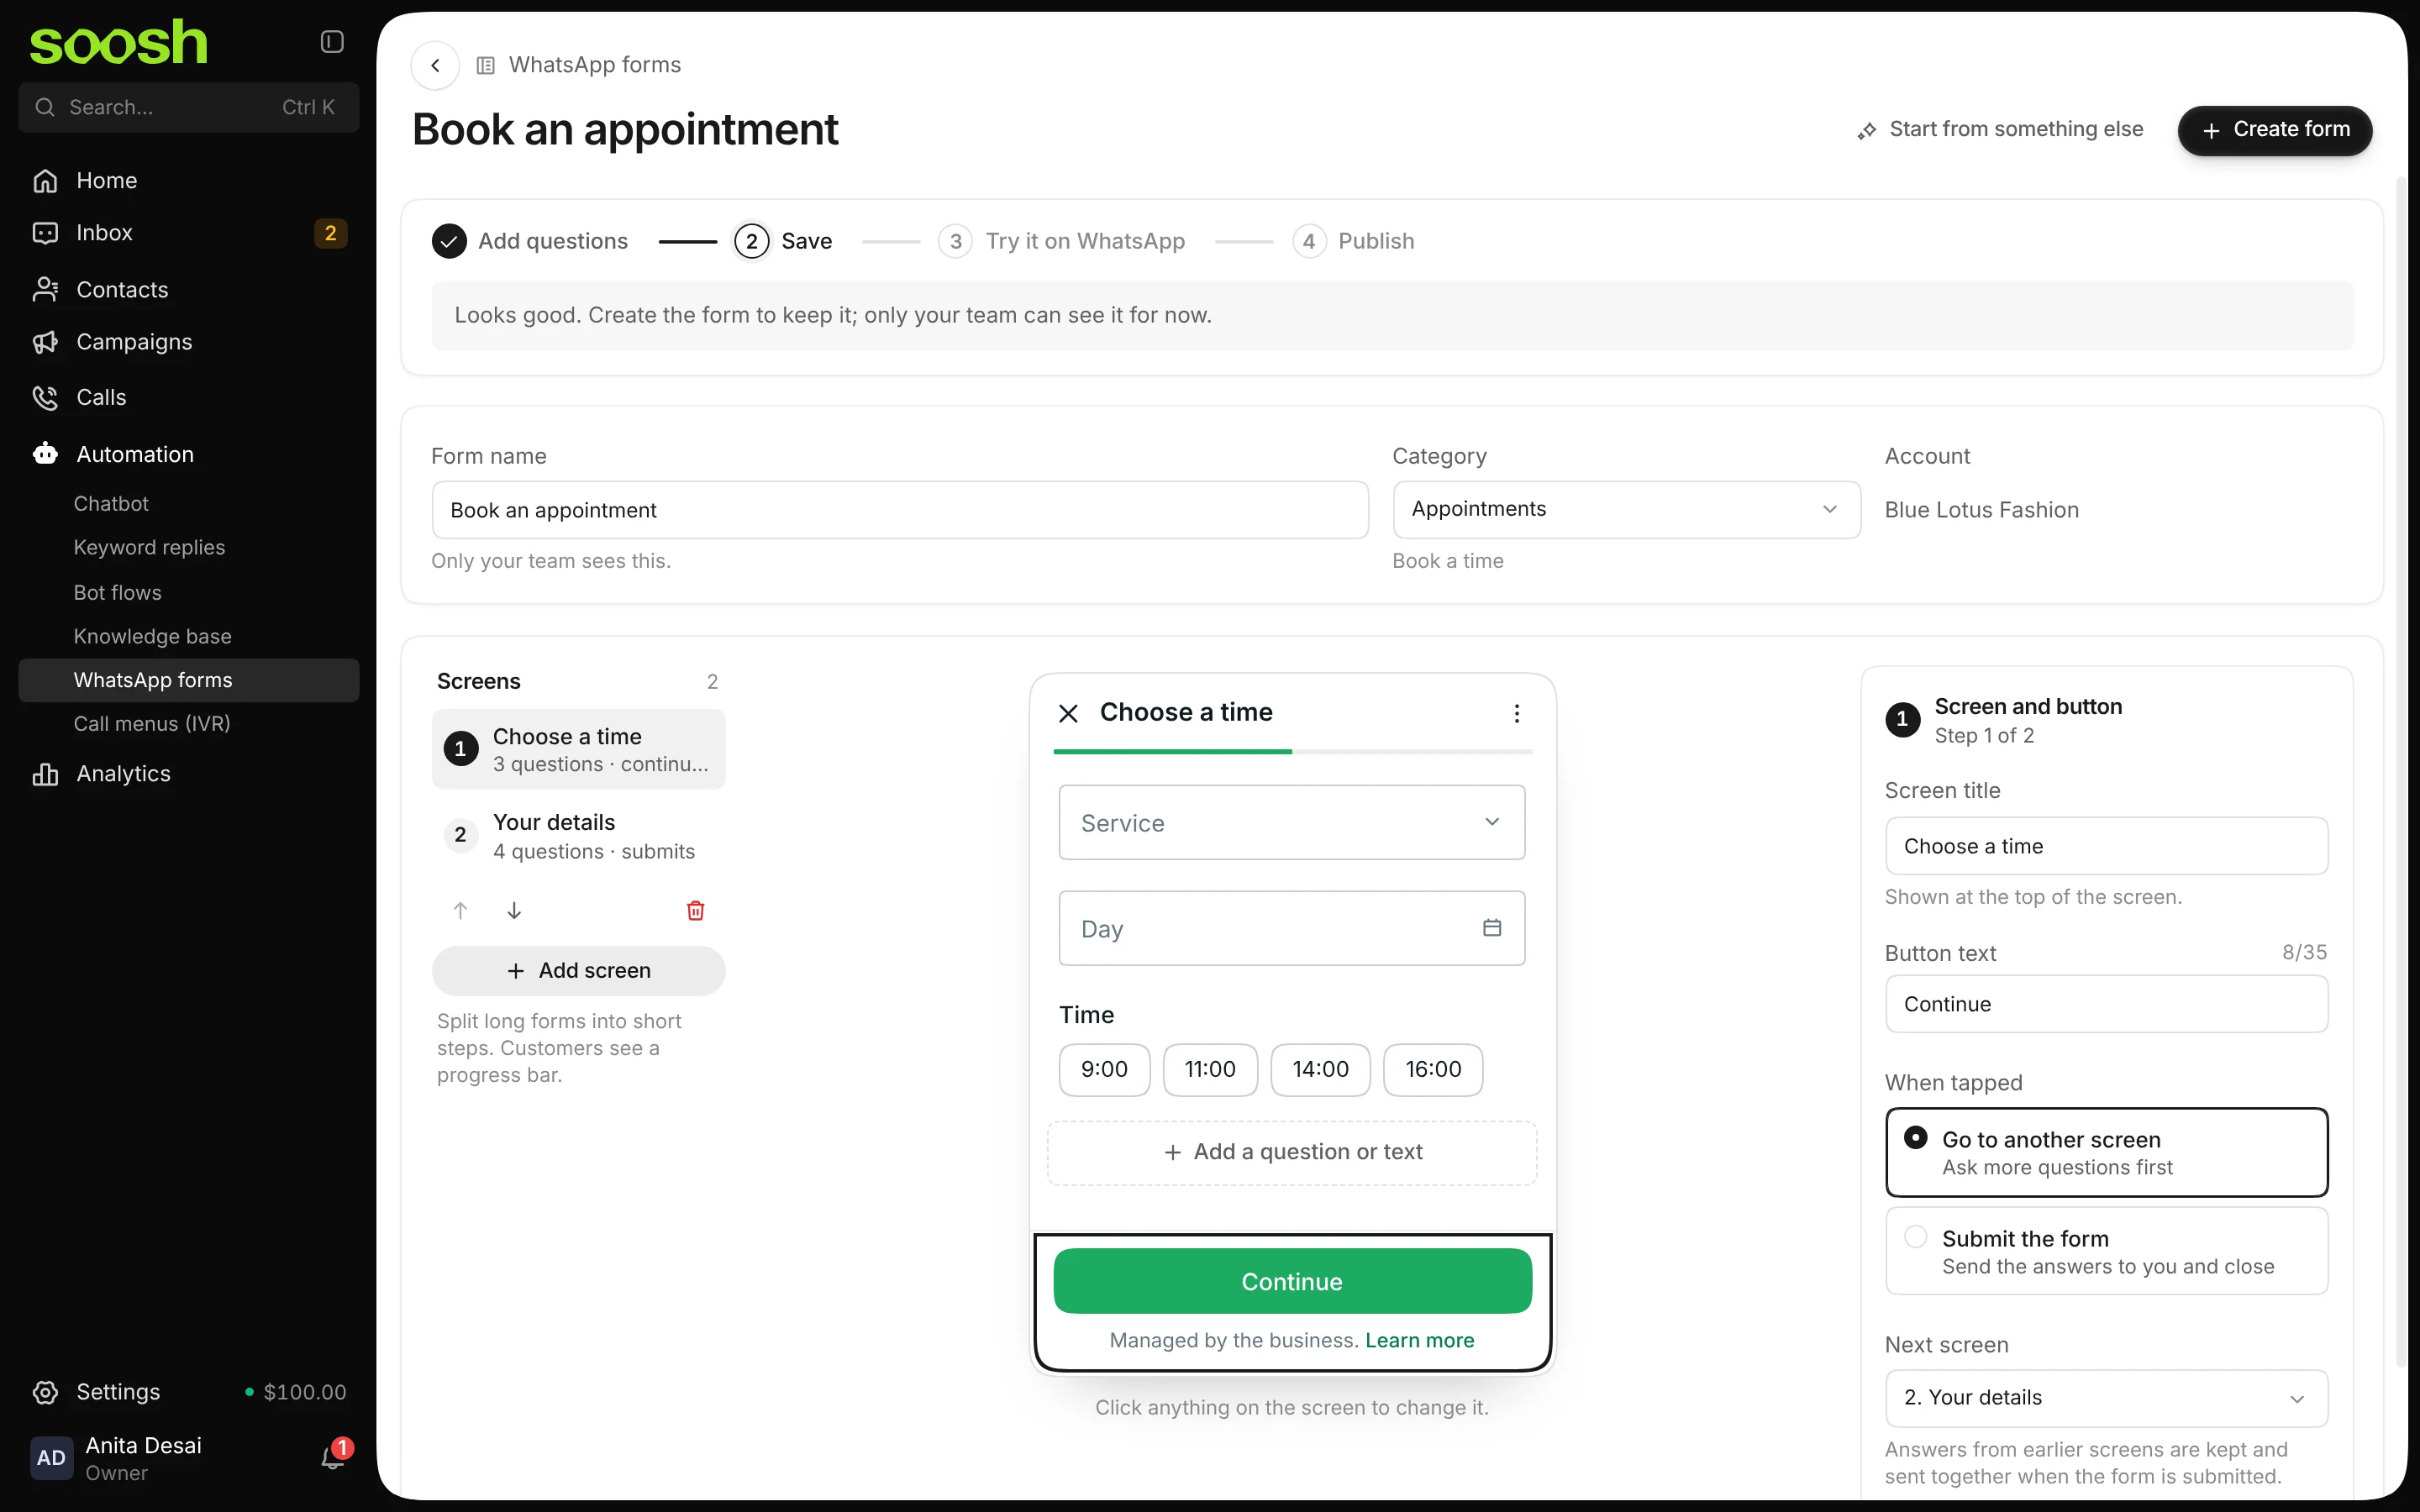Delete the screen with trash icon
The width and height of the screenshot is (2420, 1512).
pyautogui.click(x=696, y=910)
